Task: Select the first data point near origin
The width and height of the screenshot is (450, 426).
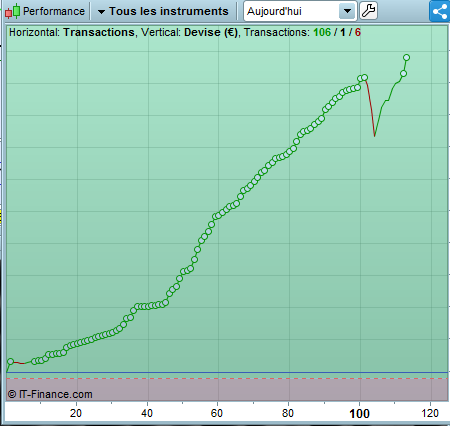Action: [x=10, y=361]
